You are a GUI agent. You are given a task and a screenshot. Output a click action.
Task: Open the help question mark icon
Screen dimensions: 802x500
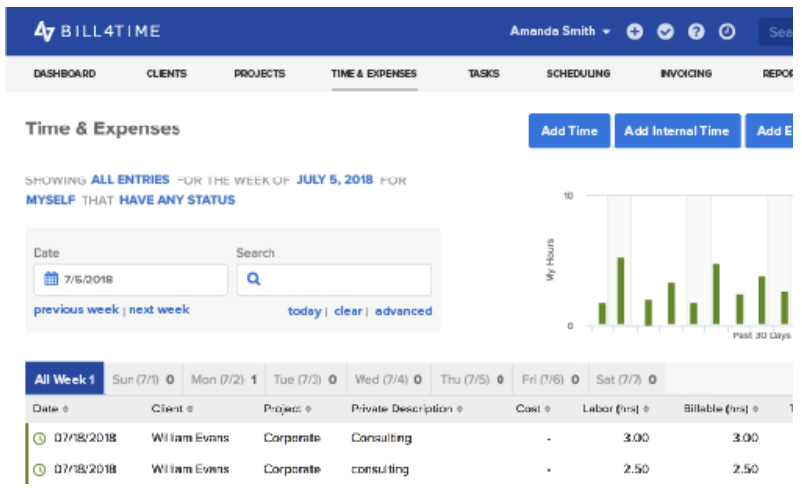[696, 32]
